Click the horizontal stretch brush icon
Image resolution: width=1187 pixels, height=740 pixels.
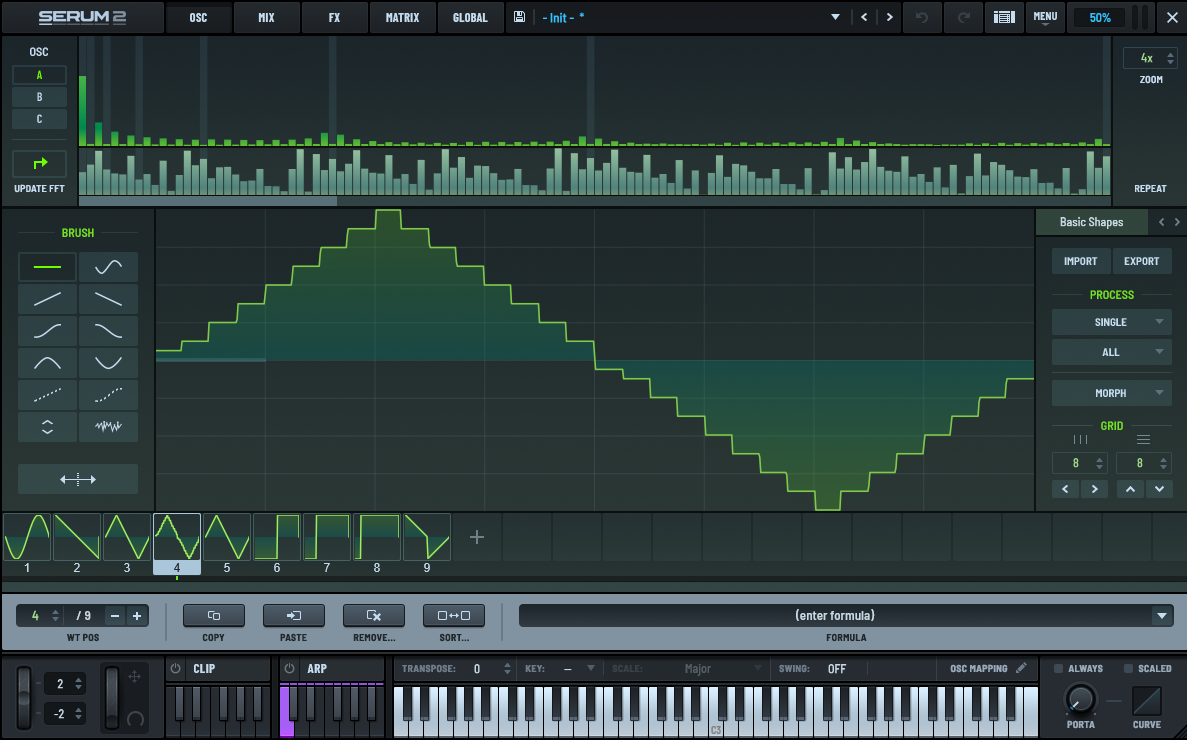pyautogui.click(x=78, y=479)
